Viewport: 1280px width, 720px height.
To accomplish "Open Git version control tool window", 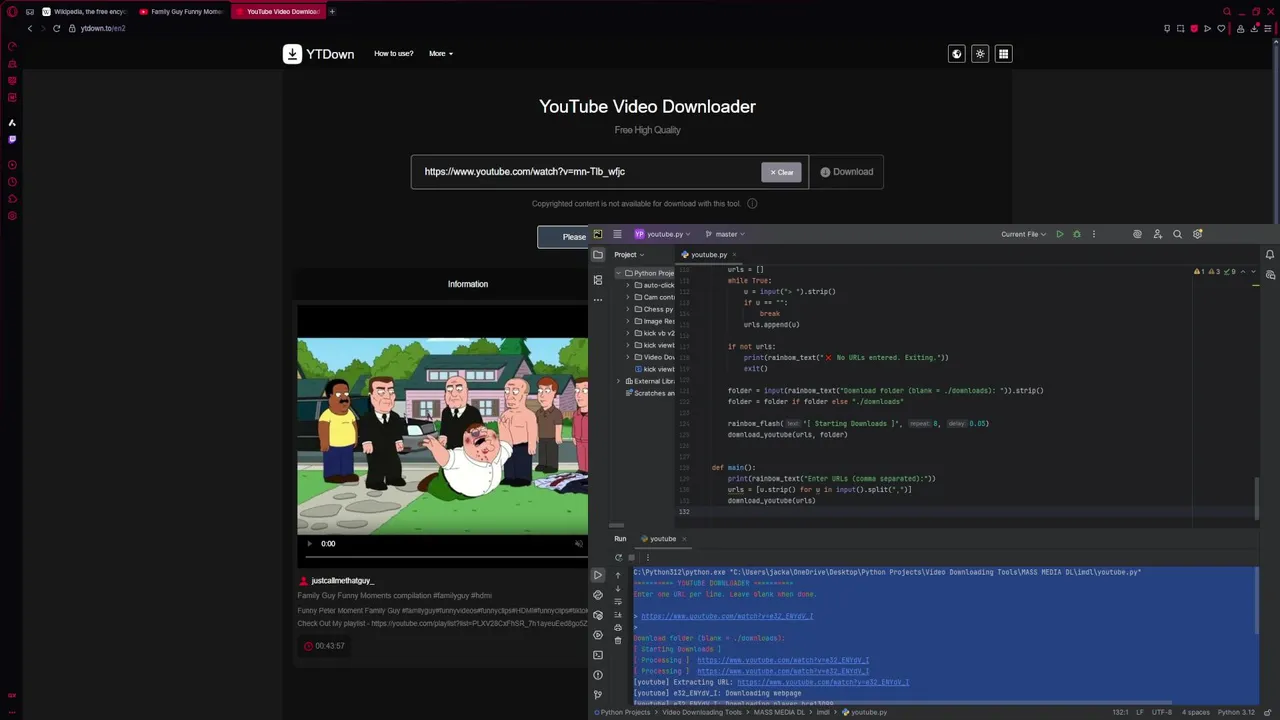I will [x=598, y=695].
